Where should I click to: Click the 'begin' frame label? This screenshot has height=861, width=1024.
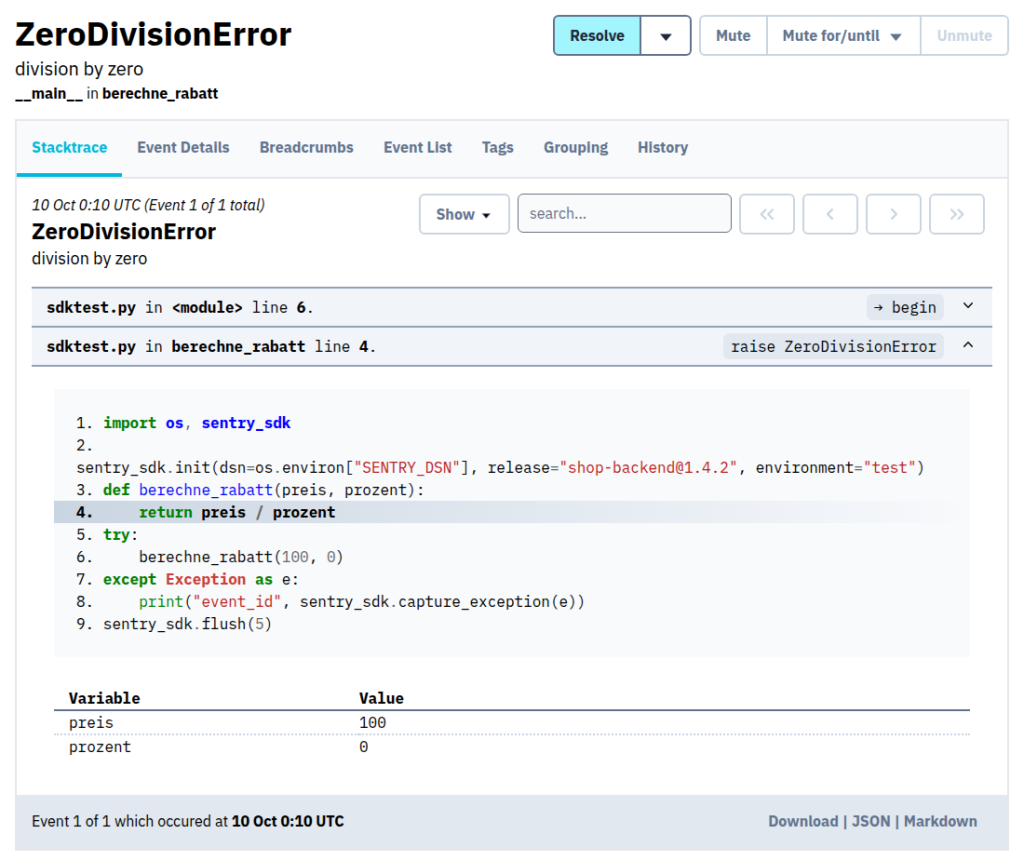click(x=905, y=307)
